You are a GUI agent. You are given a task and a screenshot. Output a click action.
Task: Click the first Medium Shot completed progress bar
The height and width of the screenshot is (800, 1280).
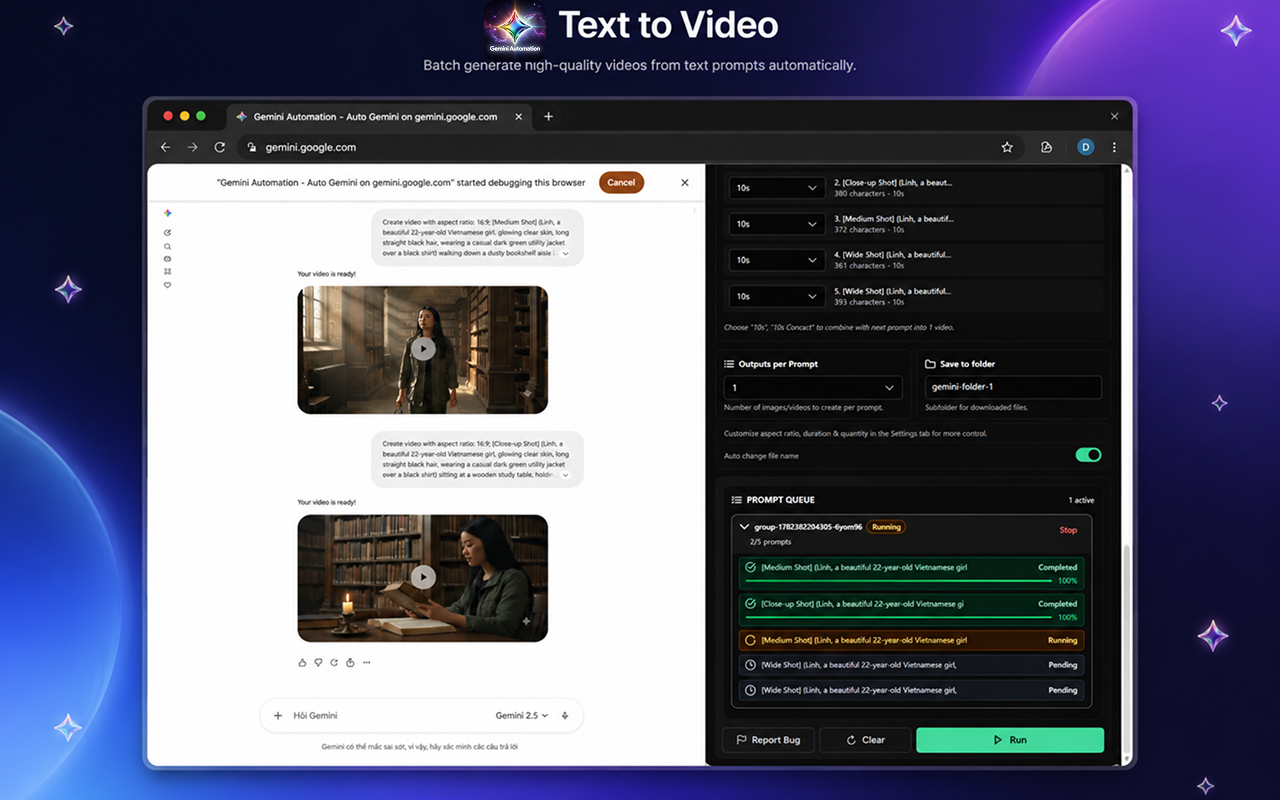(x=900, y=580)
